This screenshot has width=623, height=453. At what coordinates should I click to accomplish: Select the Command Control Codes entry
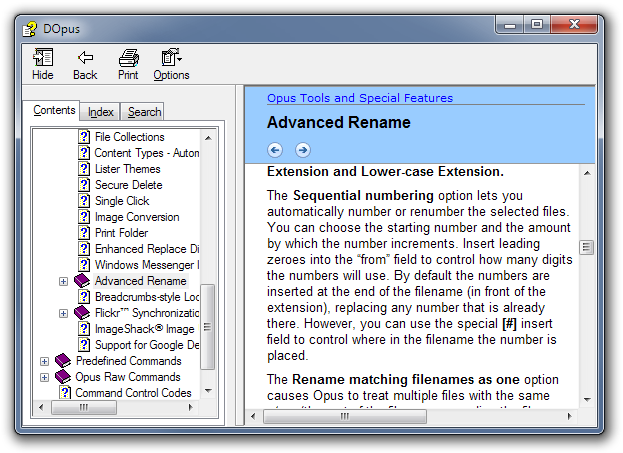tap(134, 393)
